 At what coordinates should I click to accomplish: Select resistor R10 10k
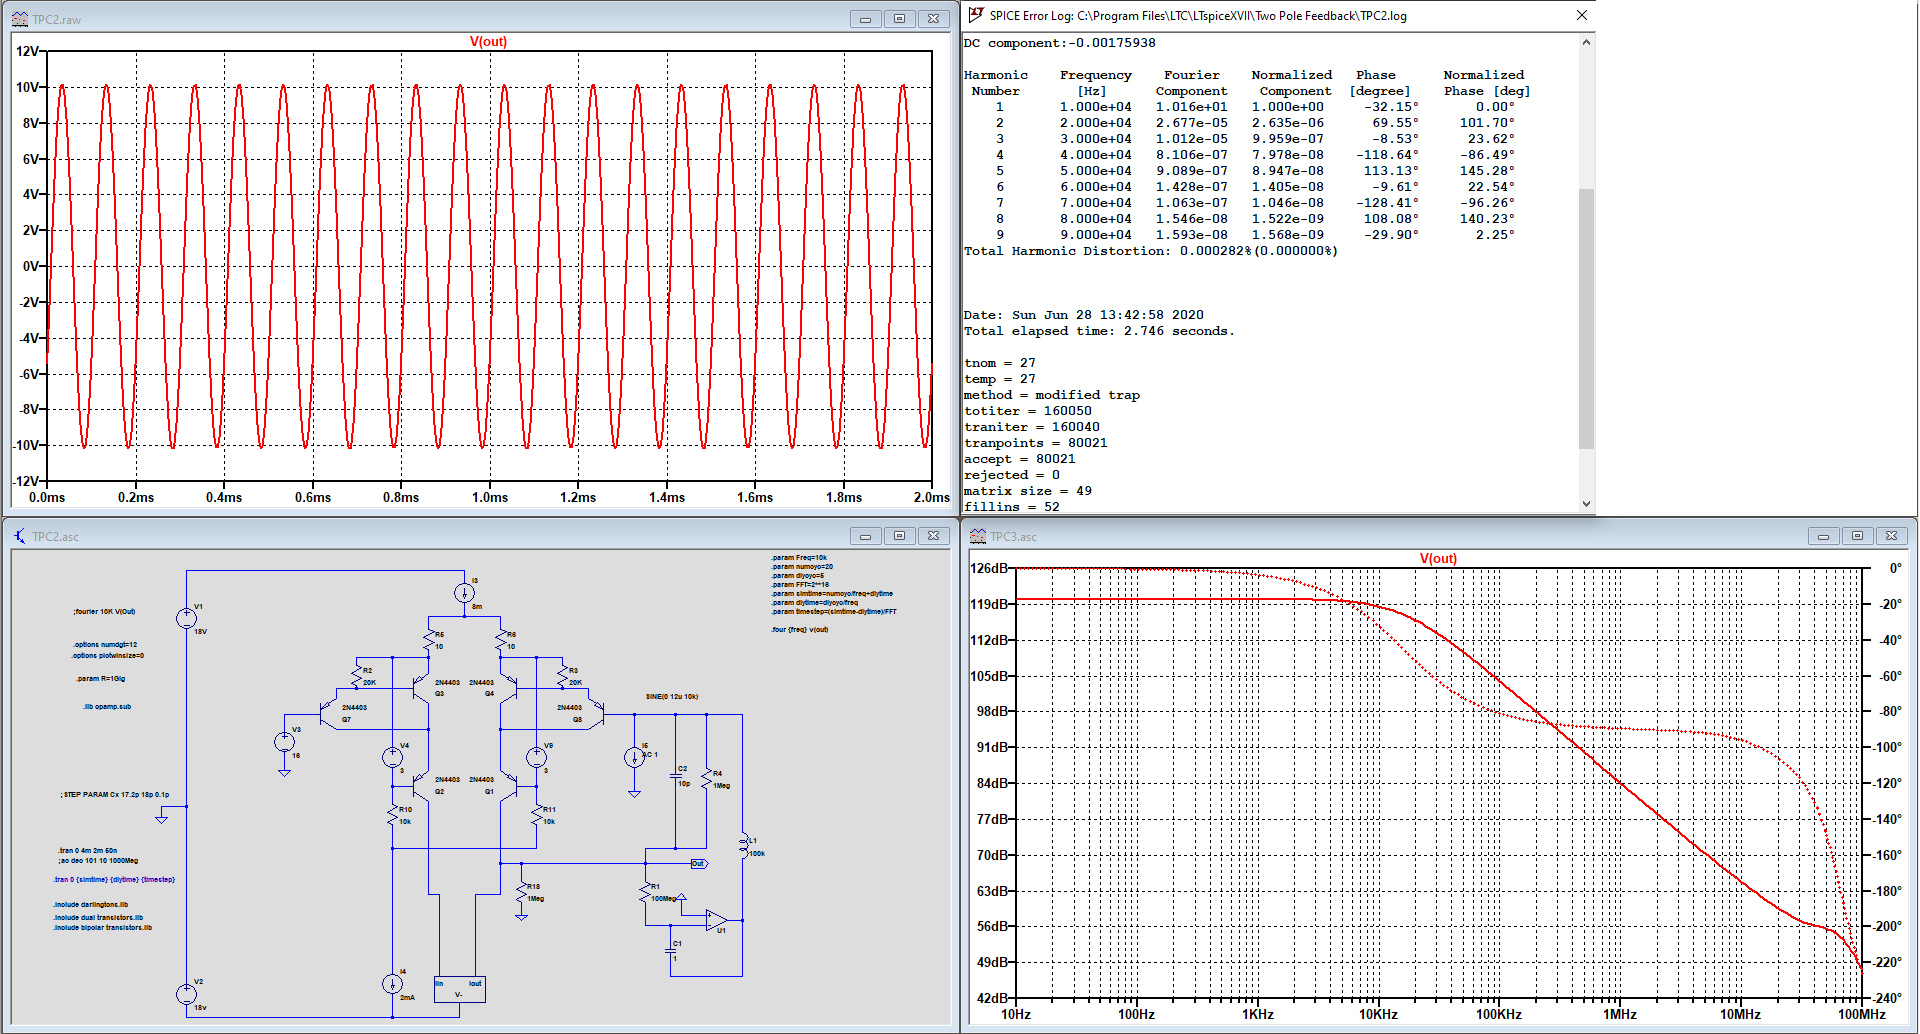392,815
